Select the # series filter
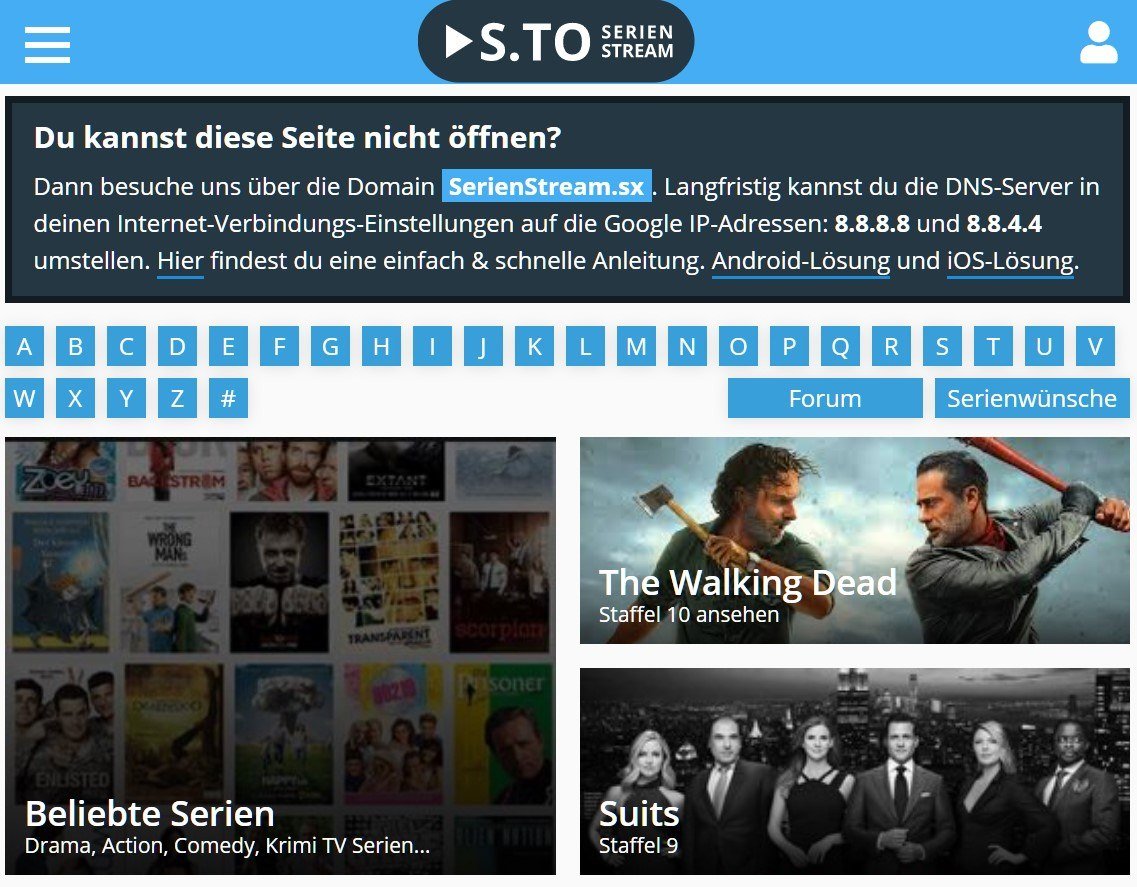1137x887 pixels. click(228, 398)
